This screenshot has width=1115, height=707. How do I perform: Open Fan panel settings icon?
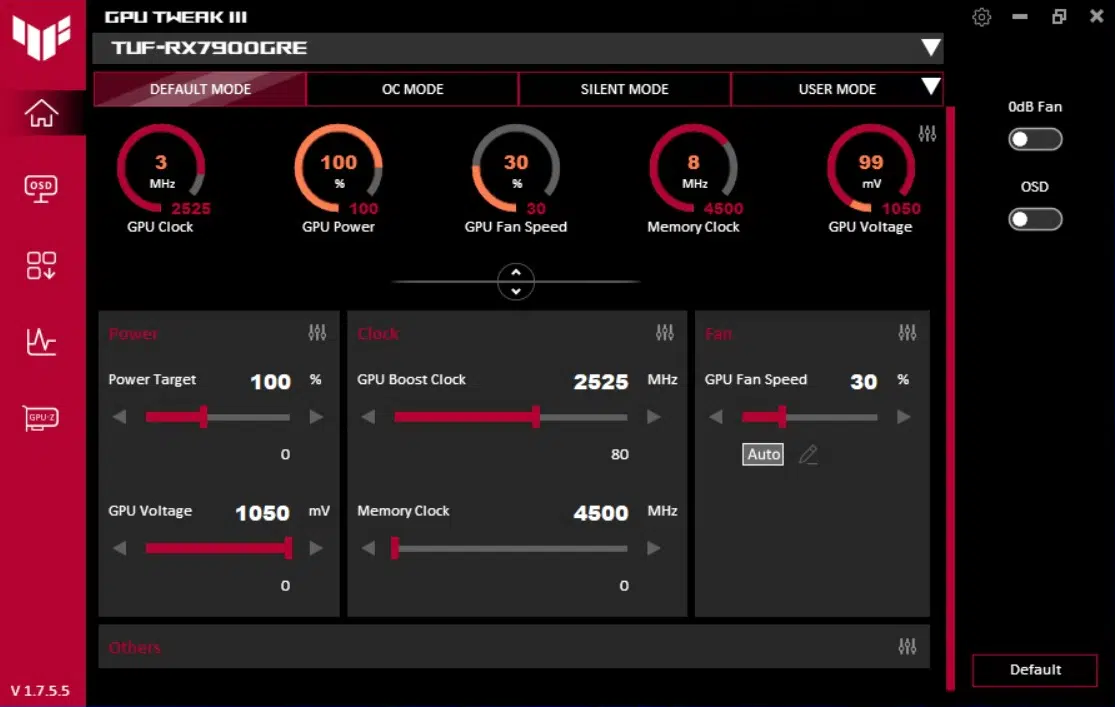tap(907, 332)
